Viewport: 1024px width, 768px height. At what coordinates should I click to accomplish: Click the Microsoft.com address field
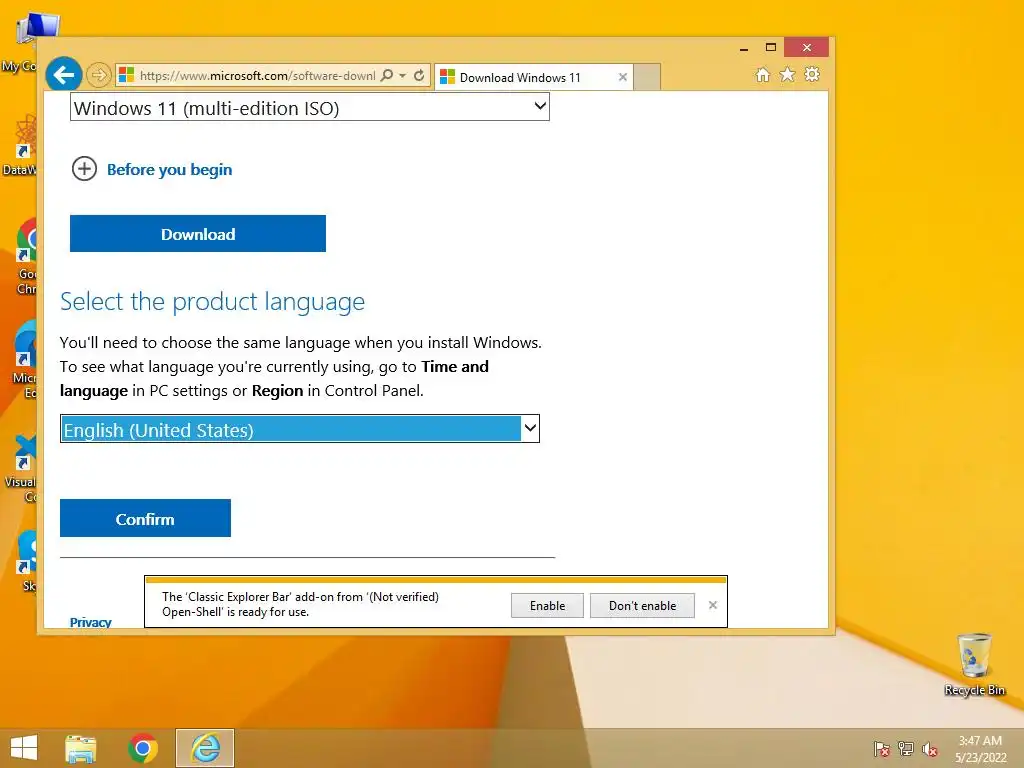[x=257, y=76]
